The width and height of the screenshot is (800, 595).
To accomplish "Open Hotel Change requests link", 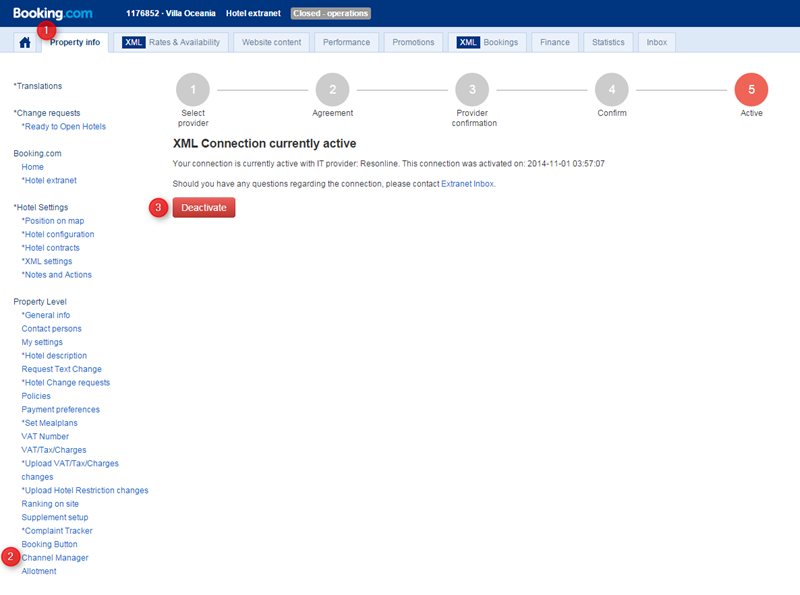I will click(66, 383).
